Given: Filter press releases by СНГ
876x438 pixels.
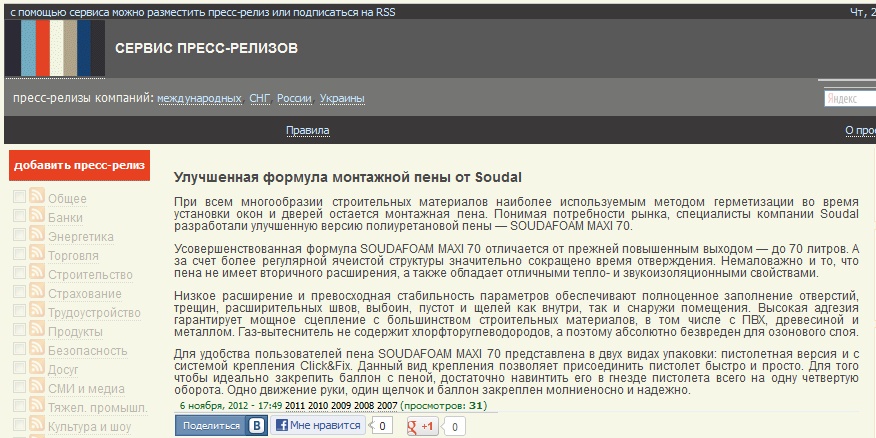Looking at the screenshot, I should tap(260, 98).
